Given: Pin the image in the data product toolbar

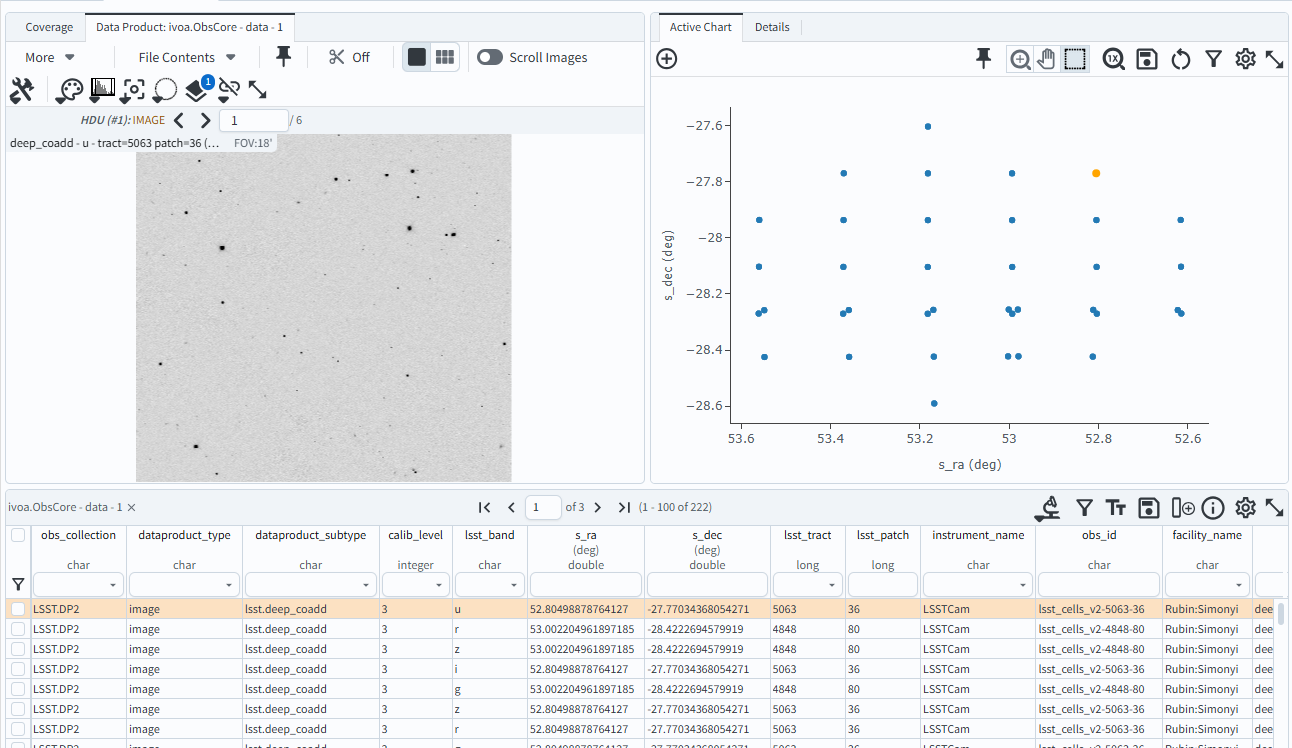Looking at the screenshot, I should (x=284, y=57).
